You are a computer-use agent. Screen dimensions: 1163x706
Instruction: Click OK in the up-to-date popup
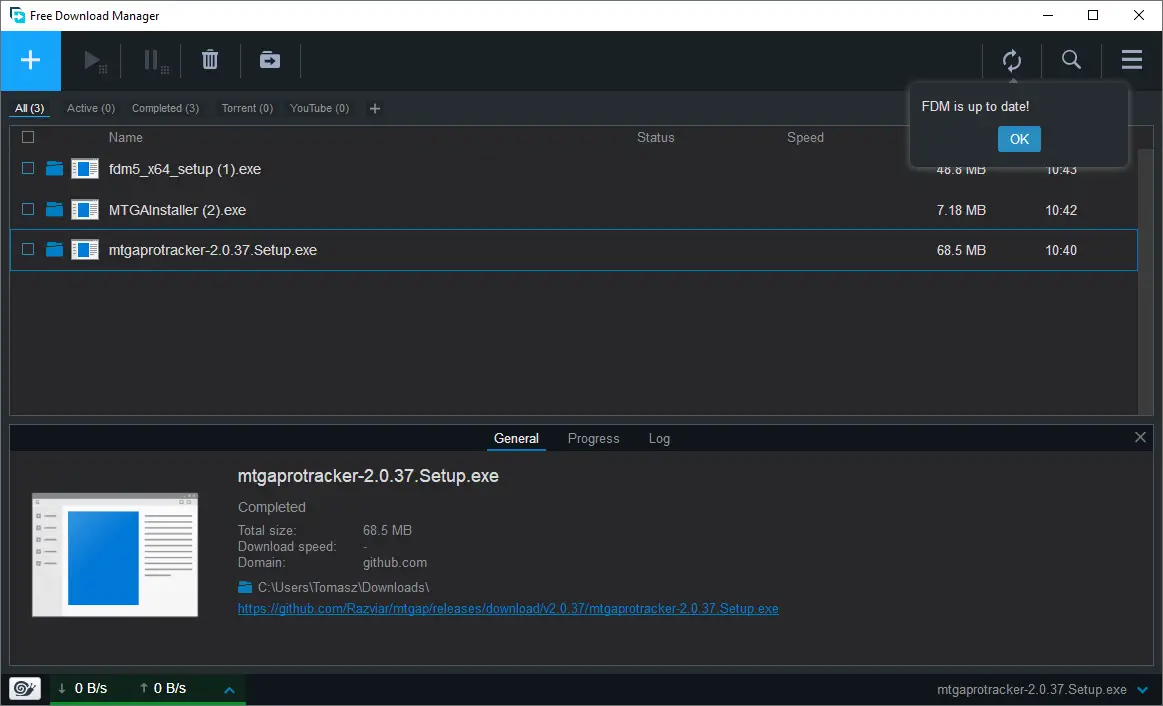click(x=1019, y=139)
